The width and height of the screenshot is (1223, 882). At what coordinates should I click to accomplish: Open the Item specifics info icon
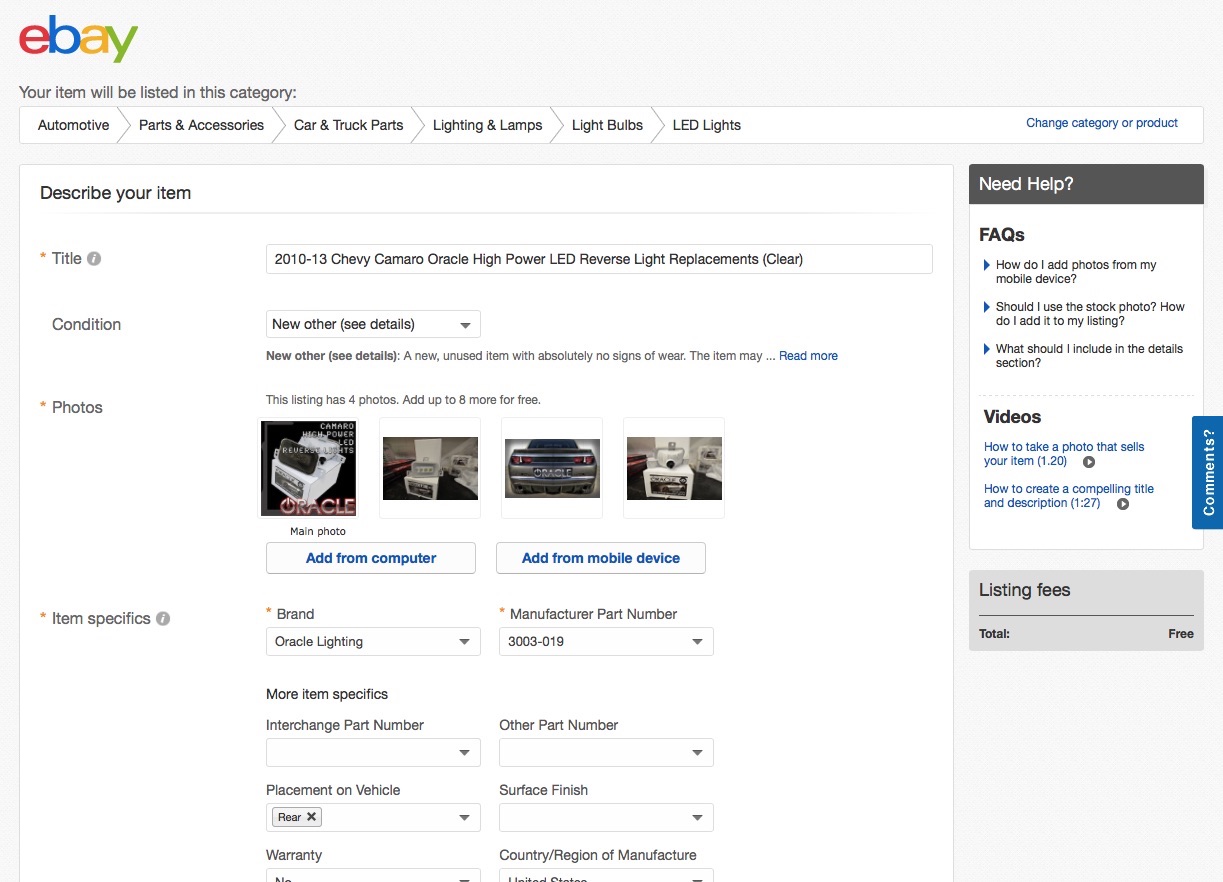coord(163,619)
